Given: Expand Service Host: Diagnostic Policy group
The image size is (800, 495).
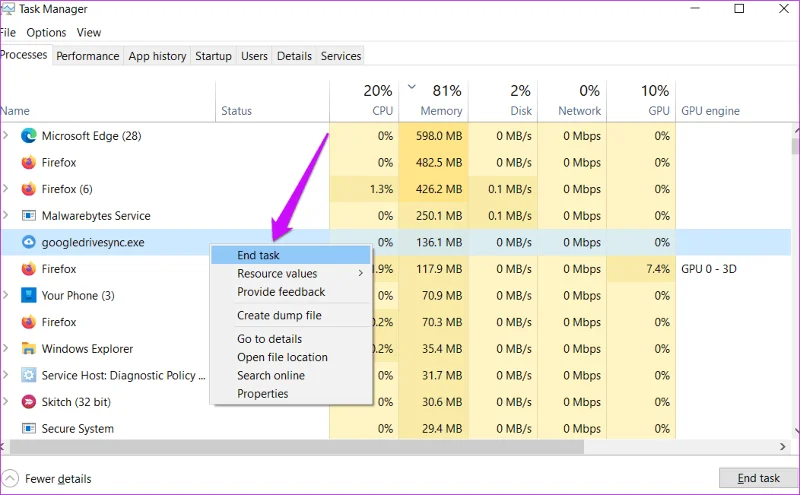Looking at the screenshot, I should click(6, 375).
